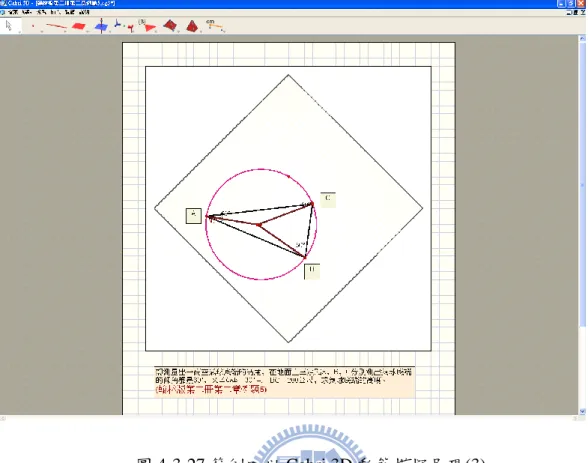This screenshot has height=463, width=588.
Task: Click the label box for point B
Action: (312, 271)
